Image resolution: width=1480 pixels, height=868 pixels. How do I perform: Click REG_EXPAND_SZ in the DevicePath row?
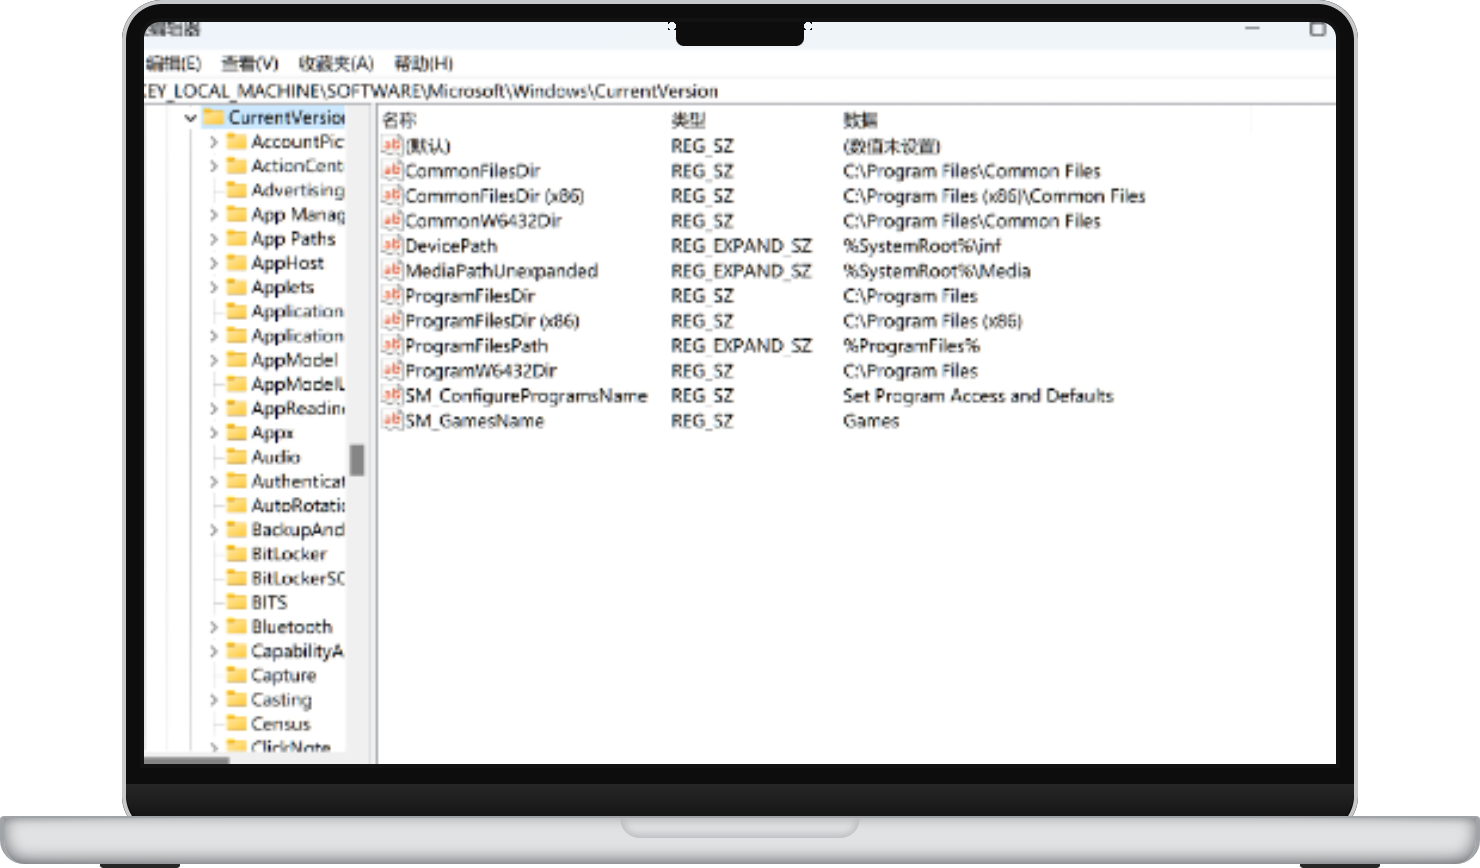pos(741,246)
